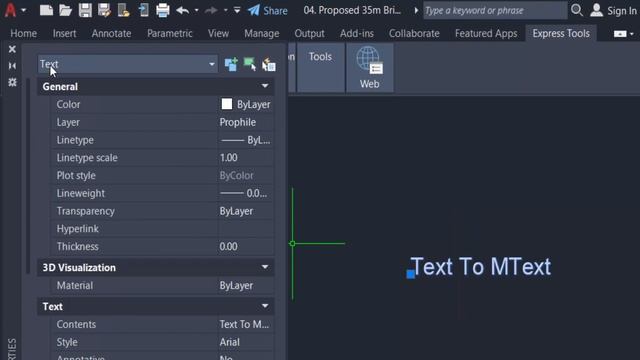640x360 pixels.
Task: Click the Material ByLayer value
Action: click(236, 285)
